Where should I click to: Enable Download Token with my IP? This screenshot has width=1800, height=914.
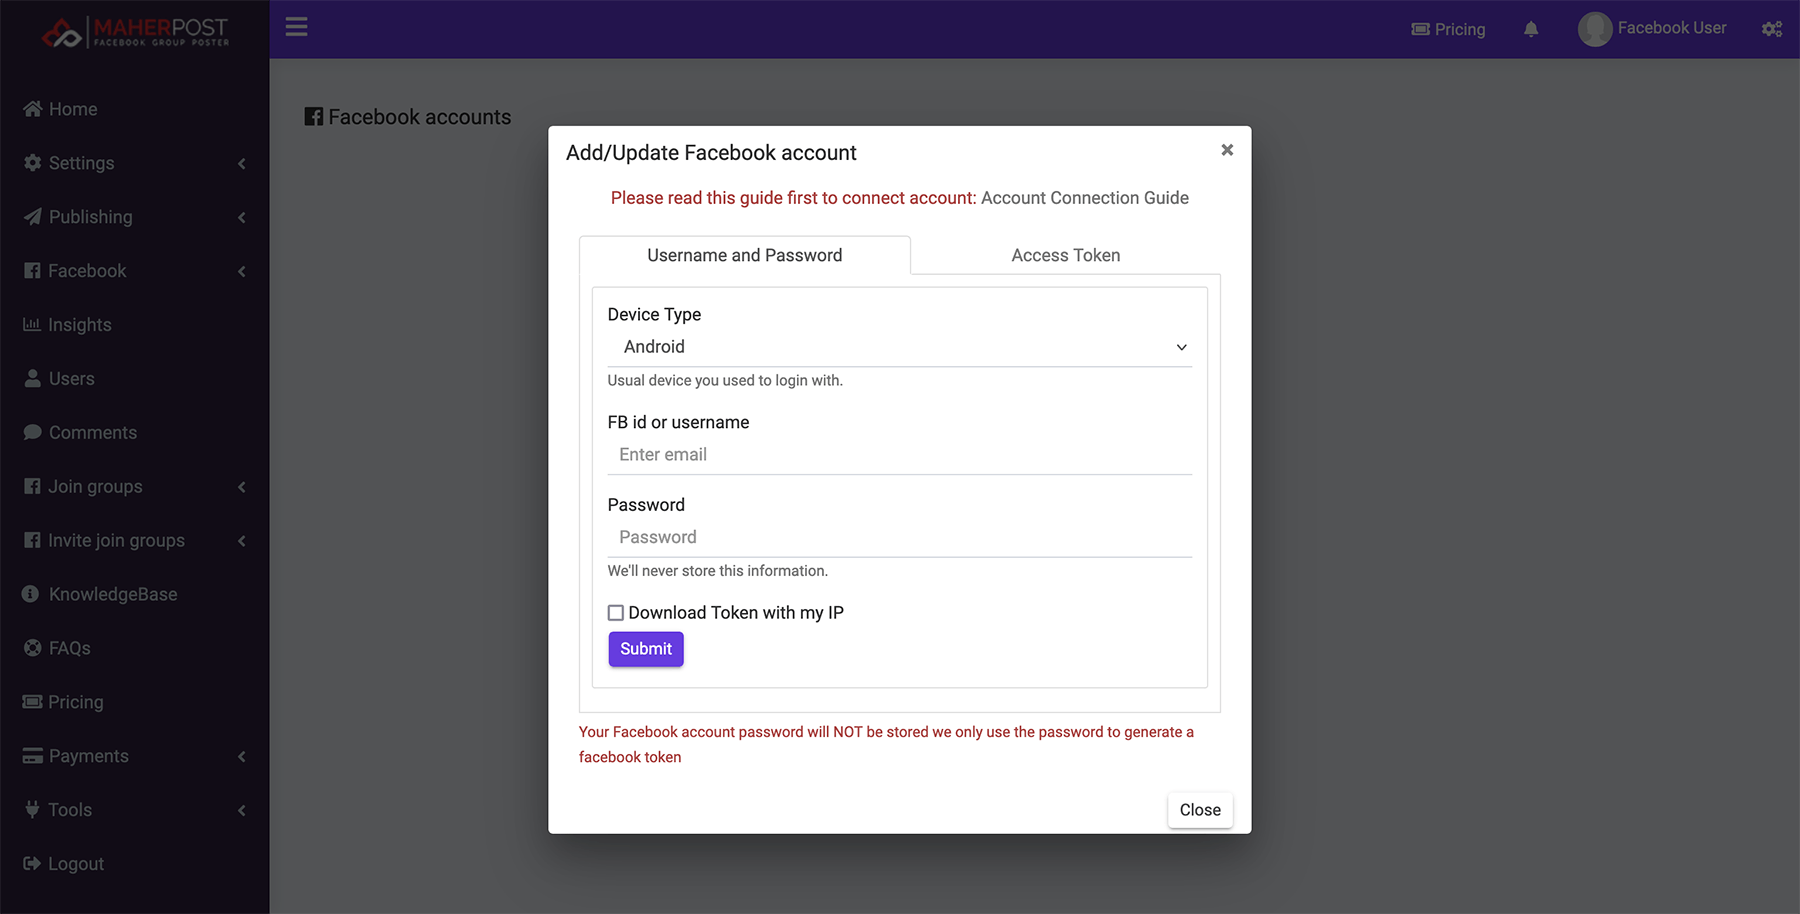coord(616,613)
